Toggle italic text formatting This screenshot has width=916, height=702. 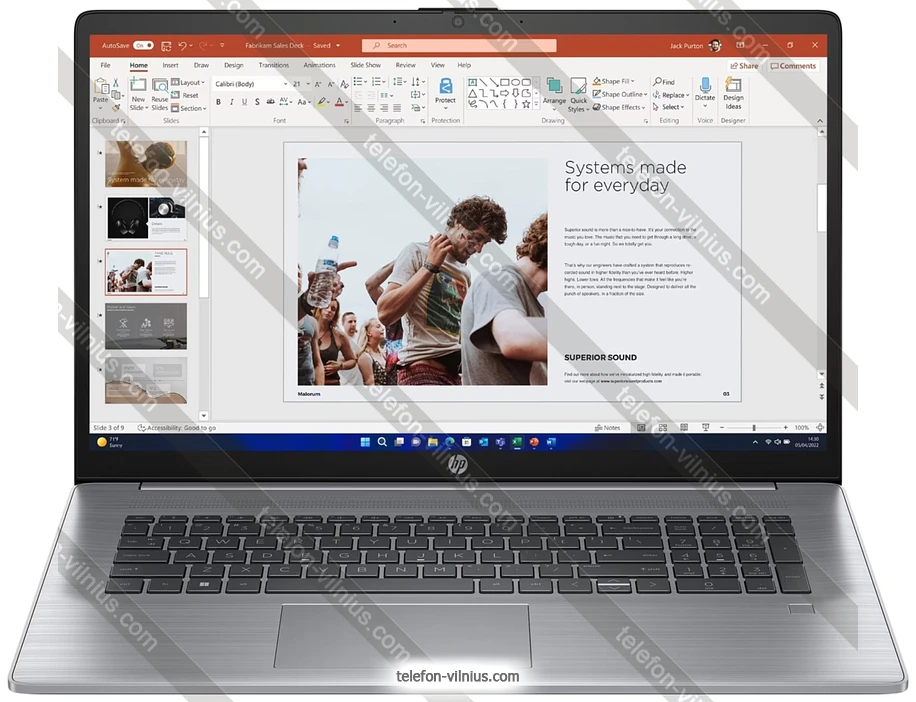[x=231, y=102]
